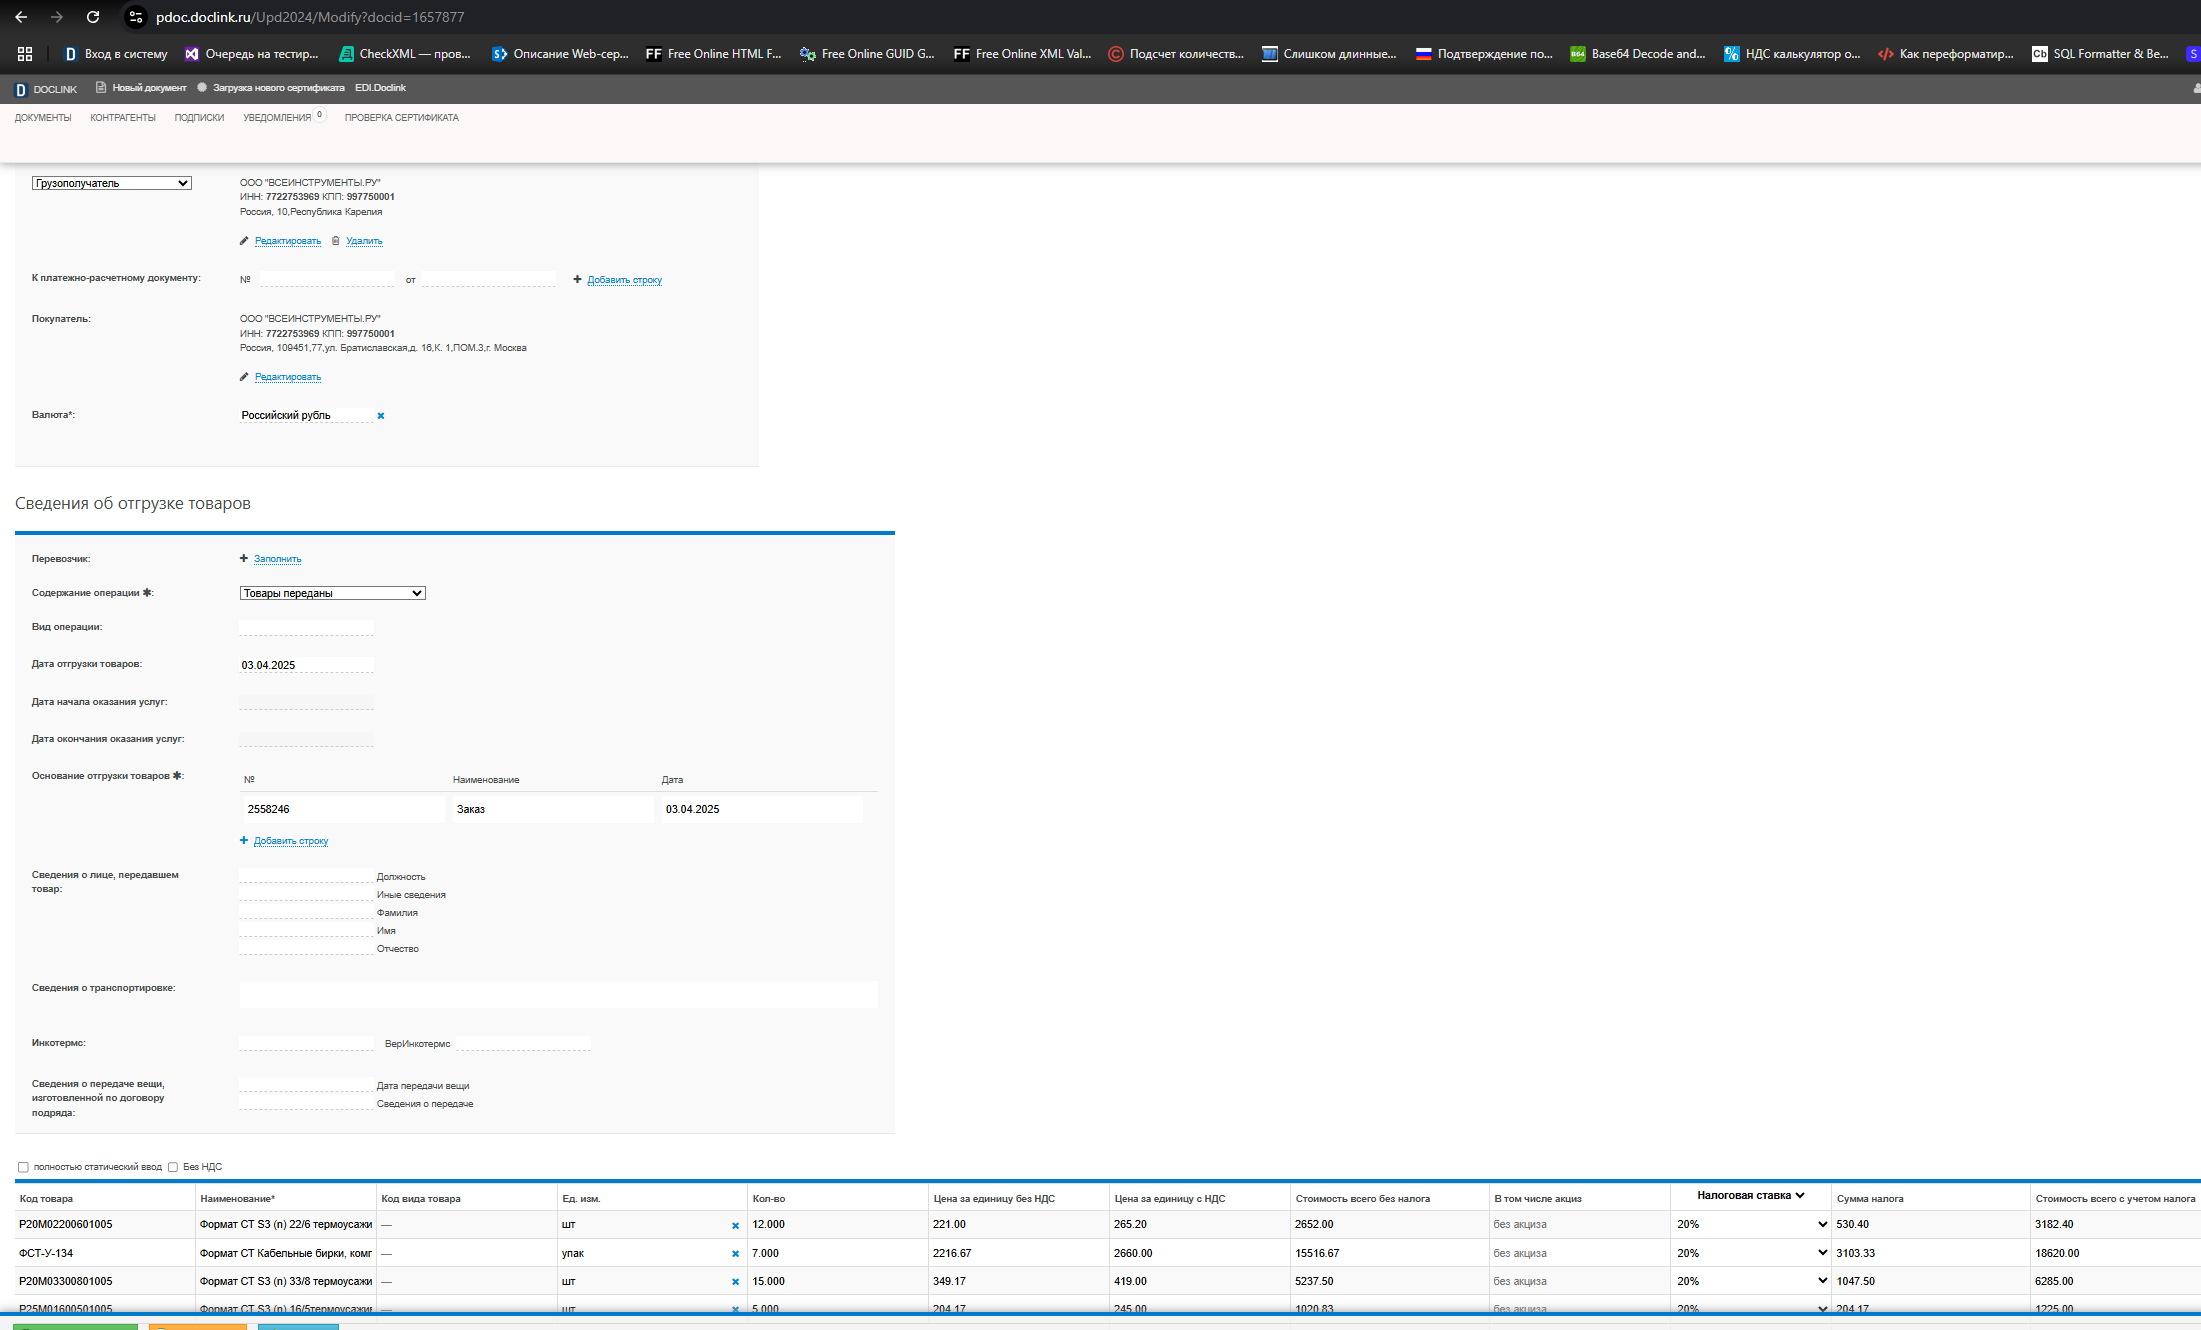The width and height of the screenshot is (2201, 1330).
Task: Open 'Слишком длинные...' bookmark
Action: pyautogui.click(x=1329, y=54)
